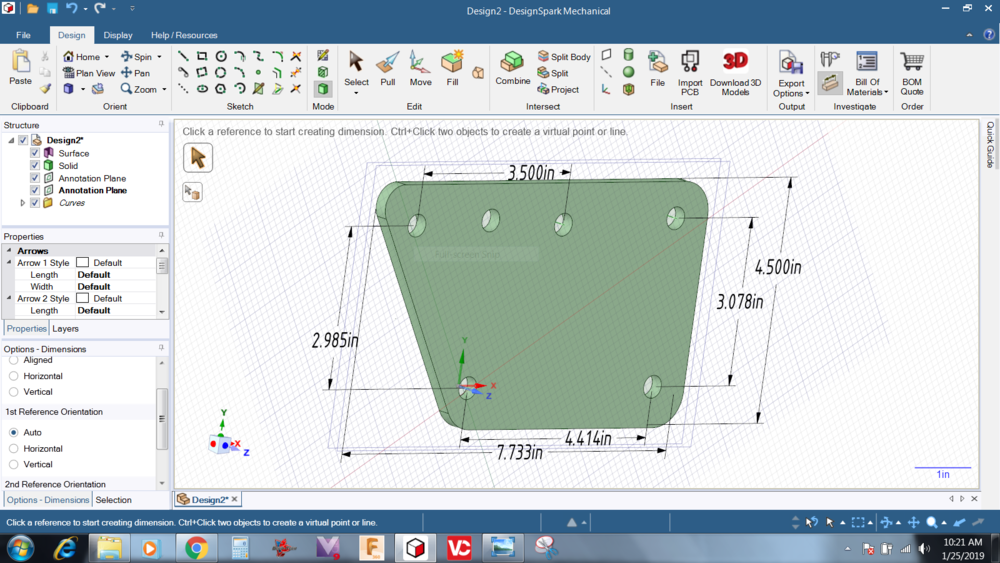Select the Line sketch tool
Image resolution: width=1000 pixels, height=563 pixels.
[x=183, y=57]
